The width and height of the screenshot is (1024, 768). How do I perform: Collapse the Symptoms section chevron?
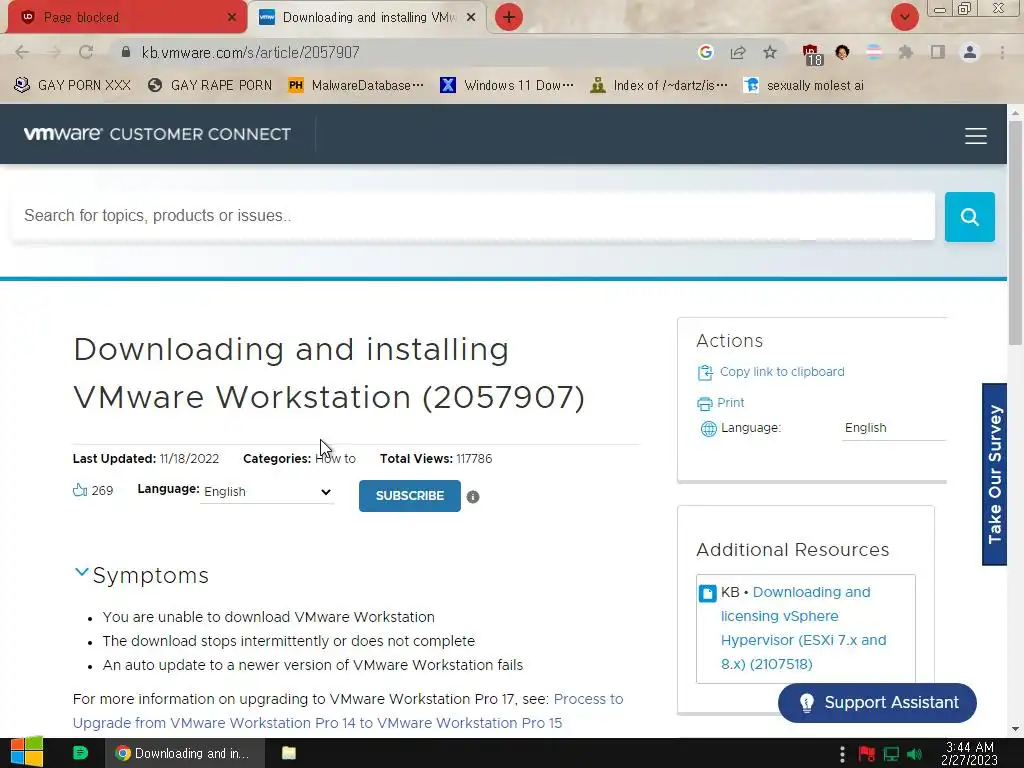pyautogui.click(x=82, y=573)
